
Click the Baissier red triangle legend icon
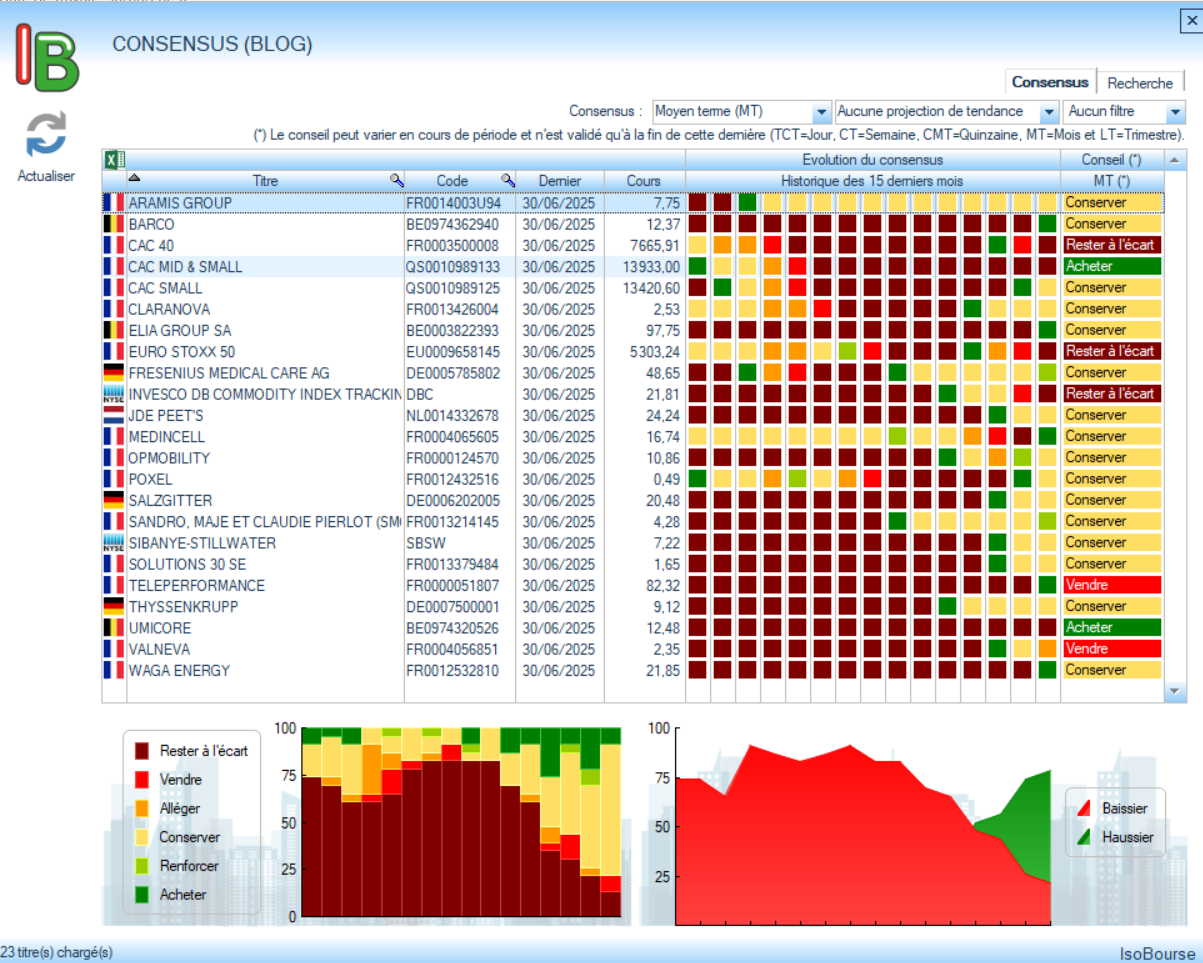(1083, 808)
